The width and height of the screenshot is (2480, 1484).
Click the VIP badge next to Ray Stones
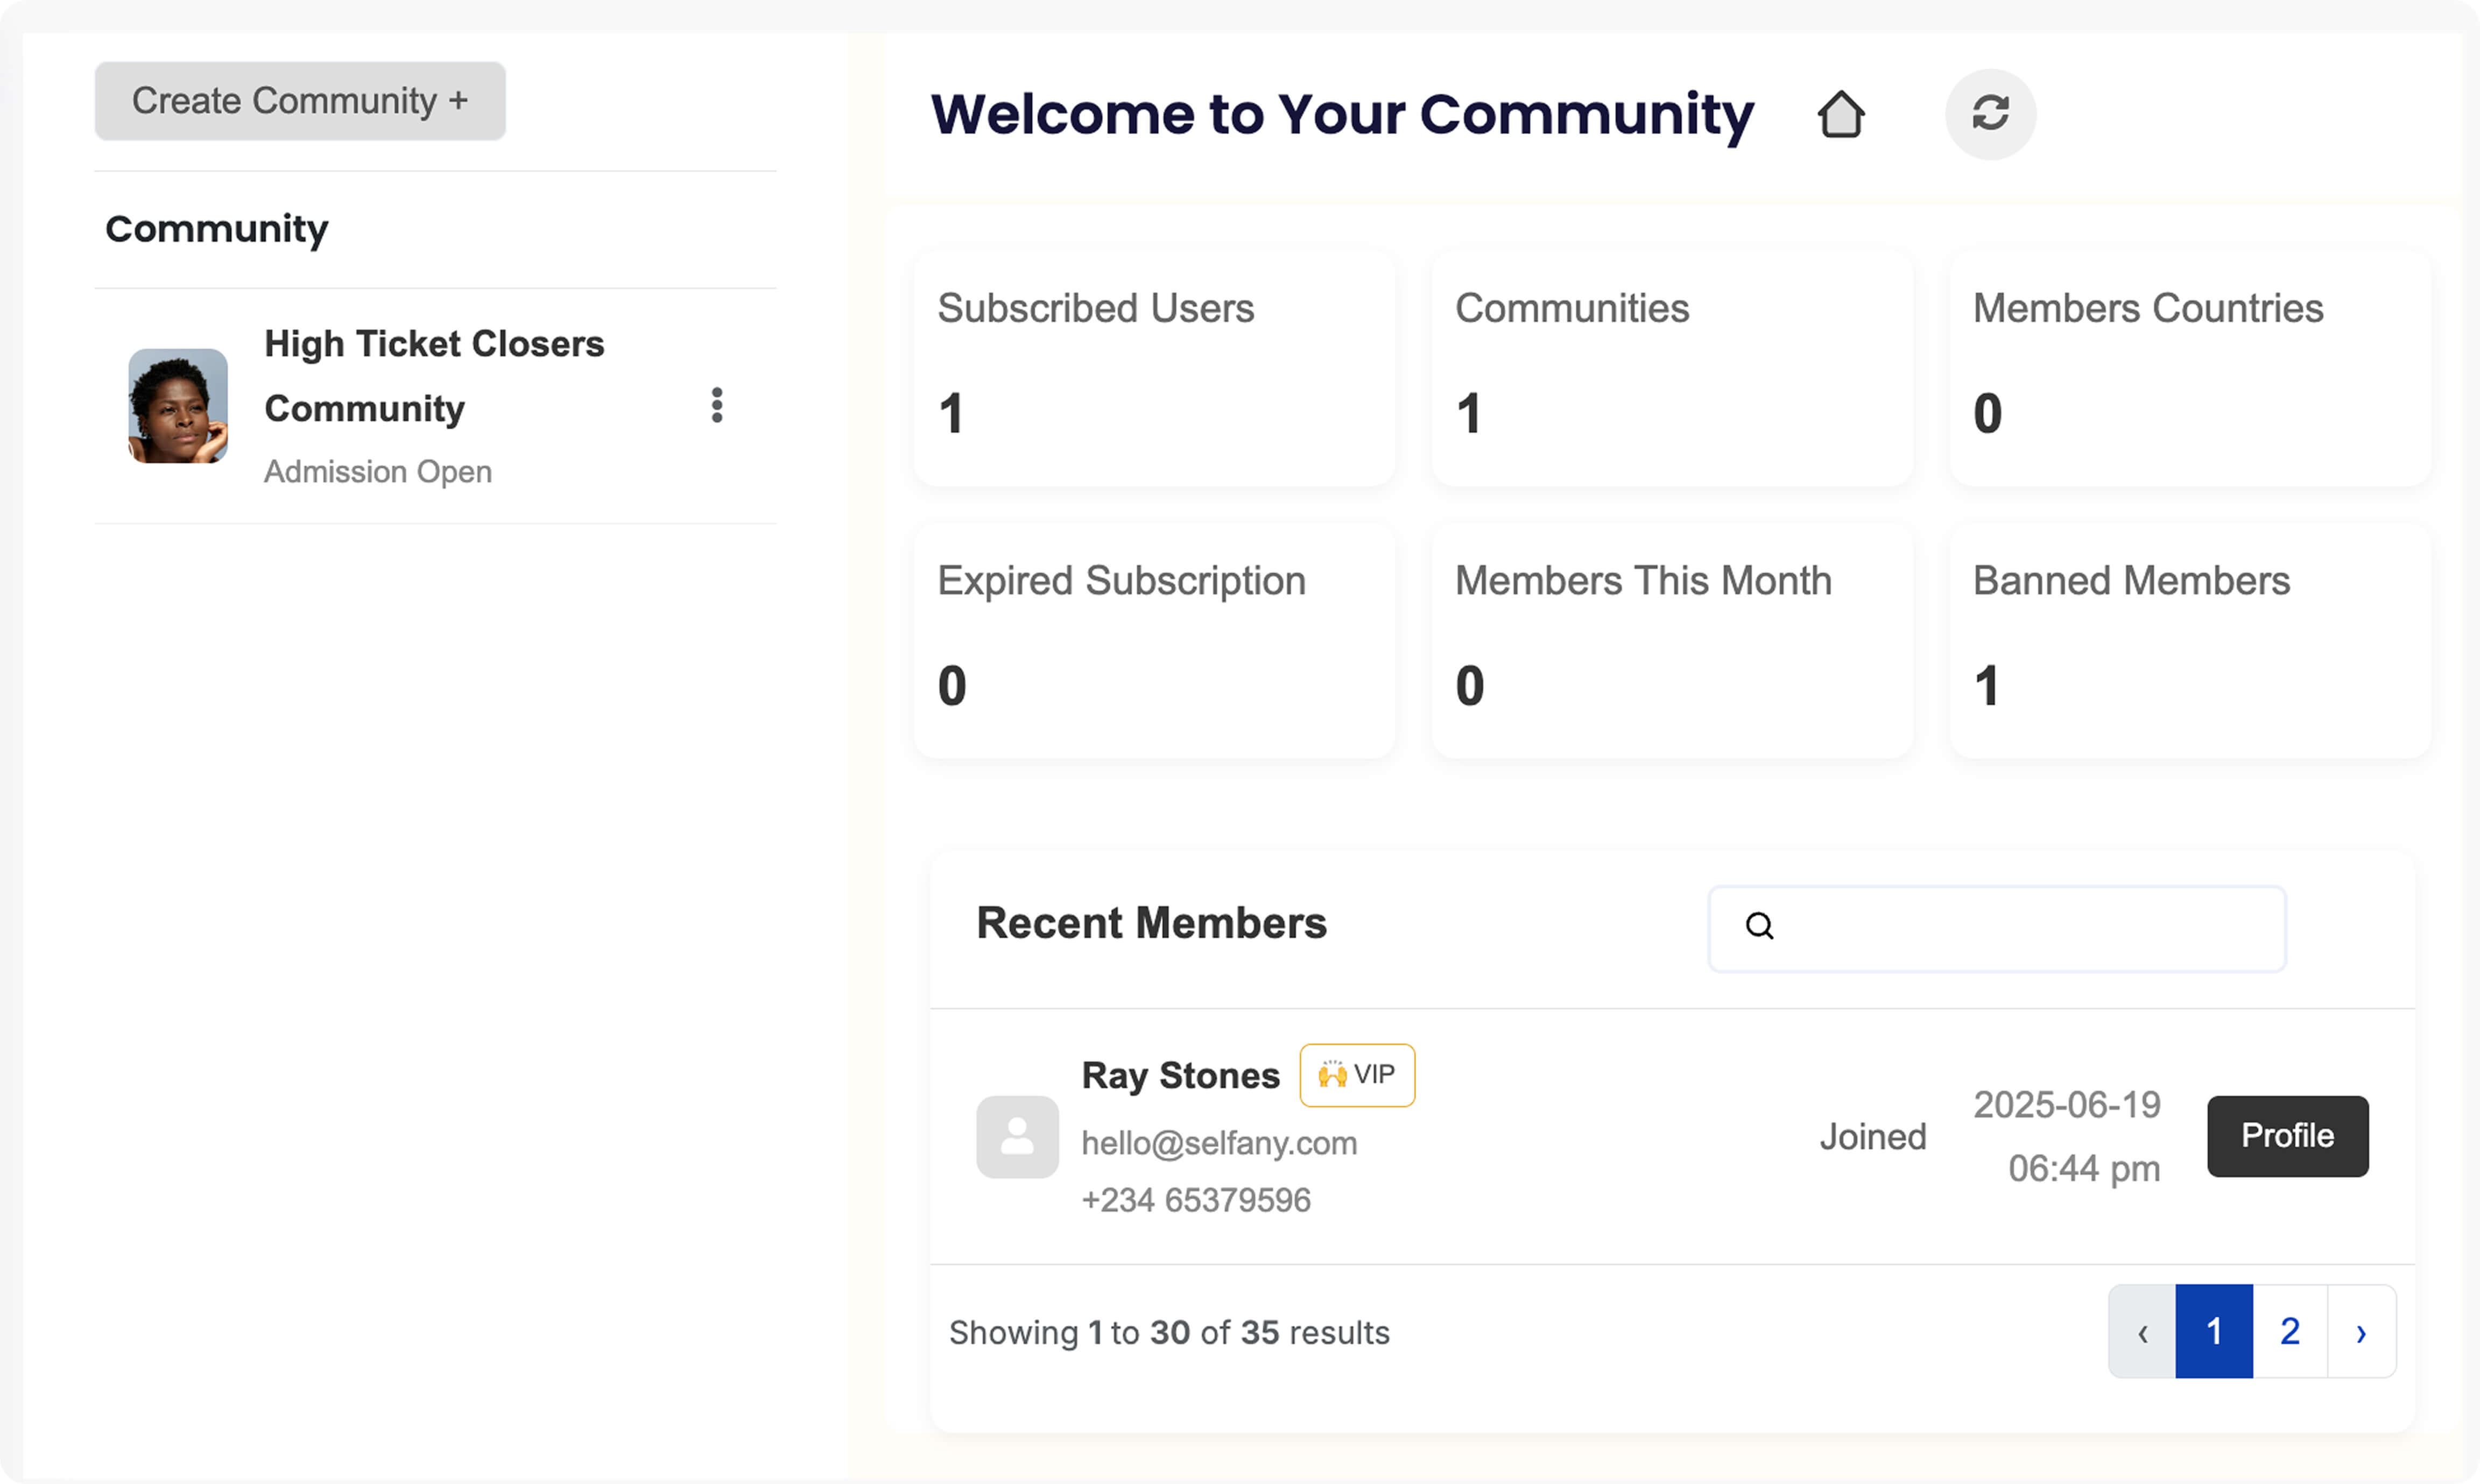point(1357,1075)
